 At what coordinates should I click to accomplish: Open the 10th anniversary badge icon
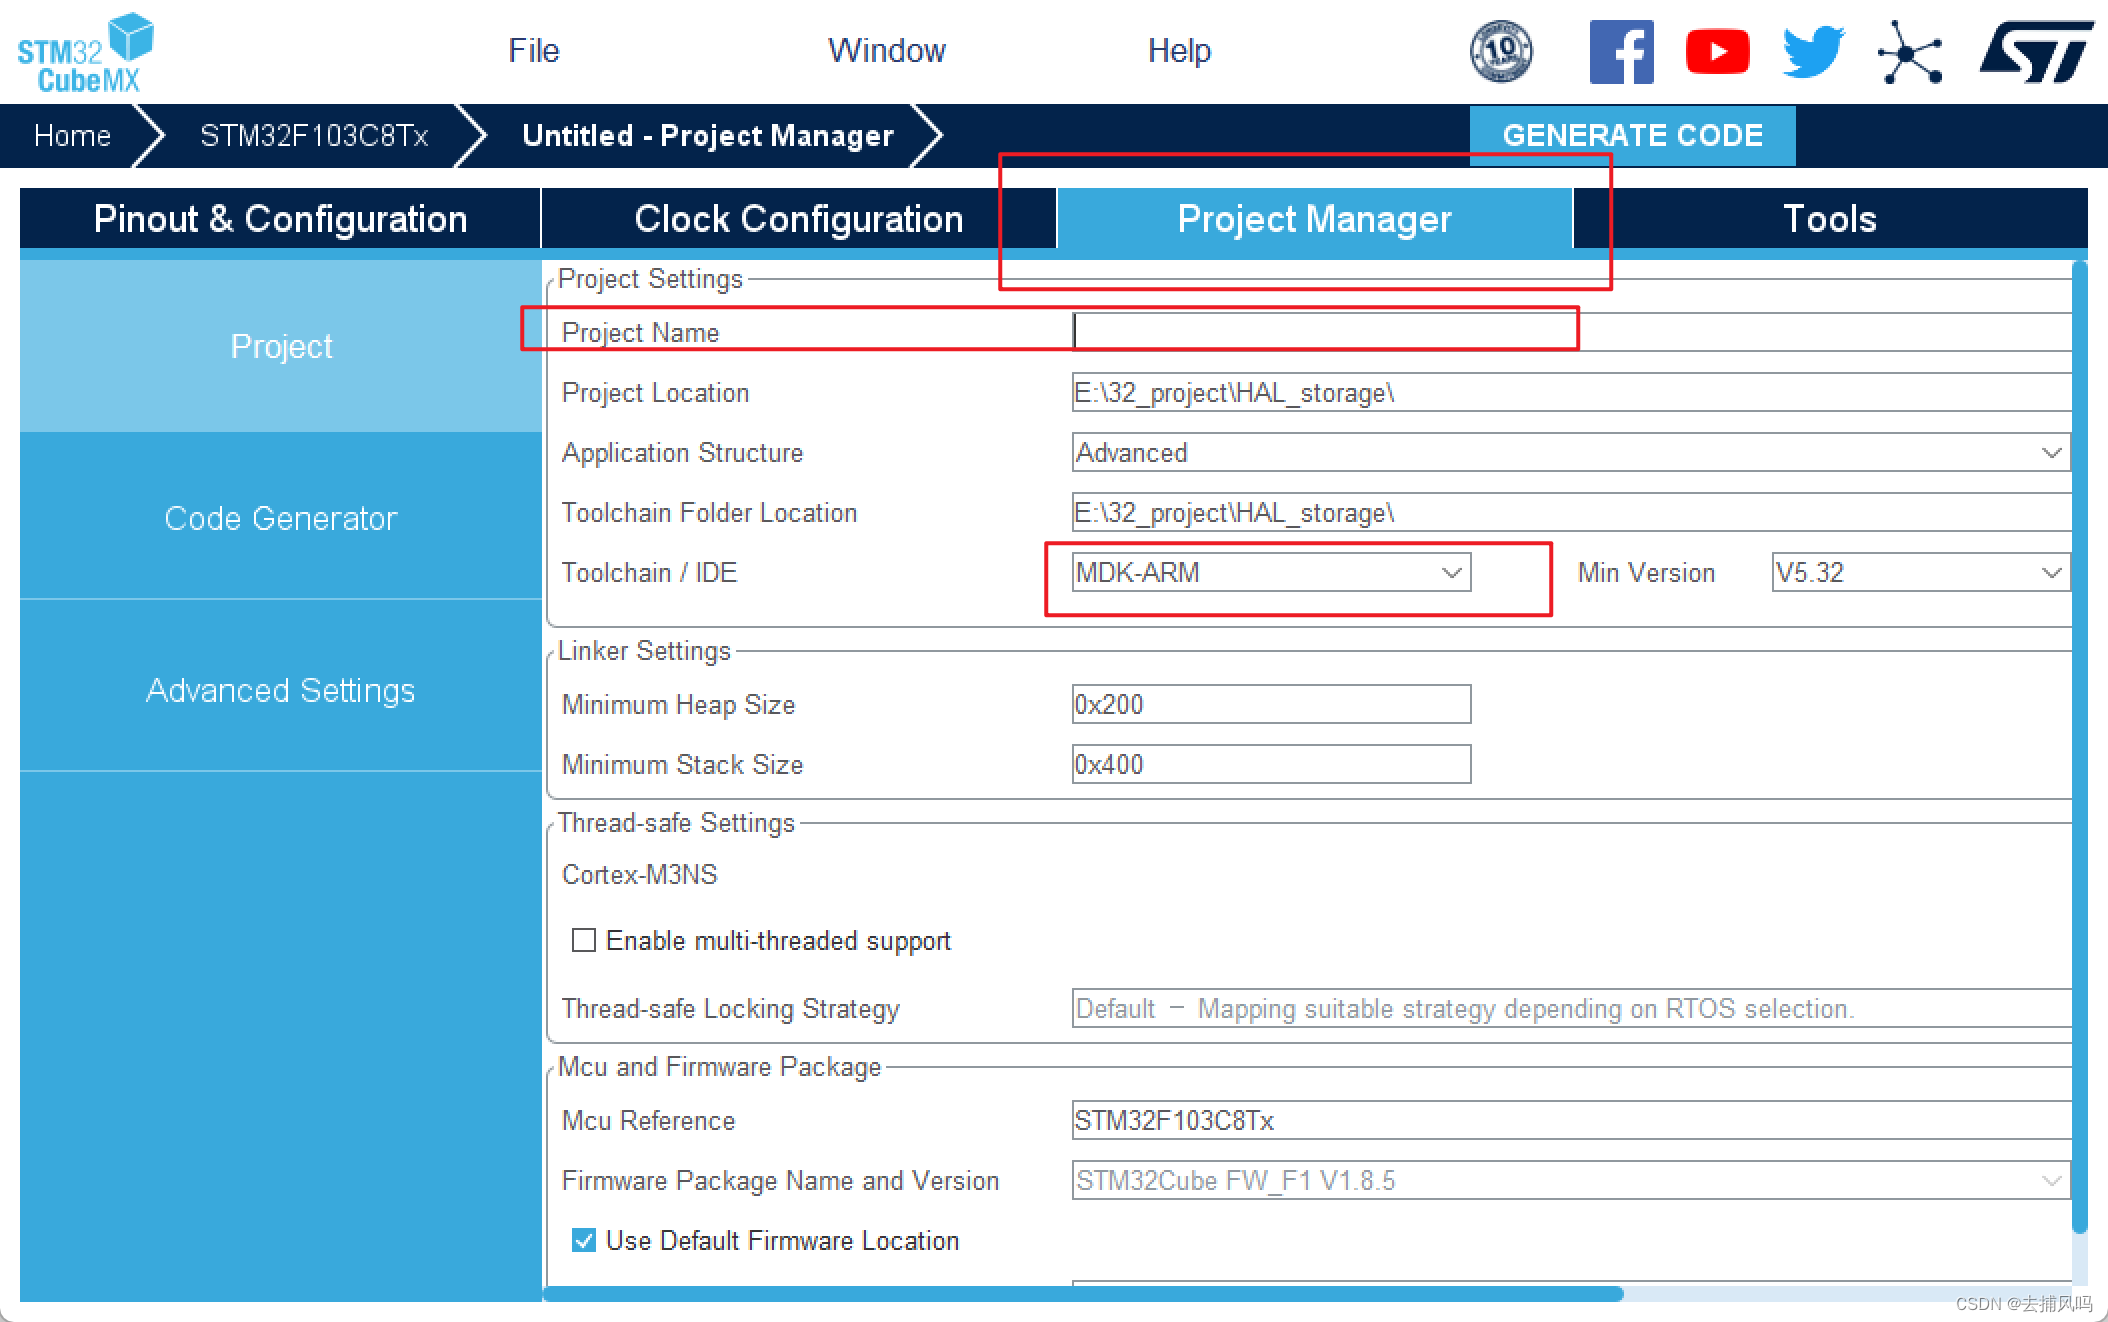1501,51
